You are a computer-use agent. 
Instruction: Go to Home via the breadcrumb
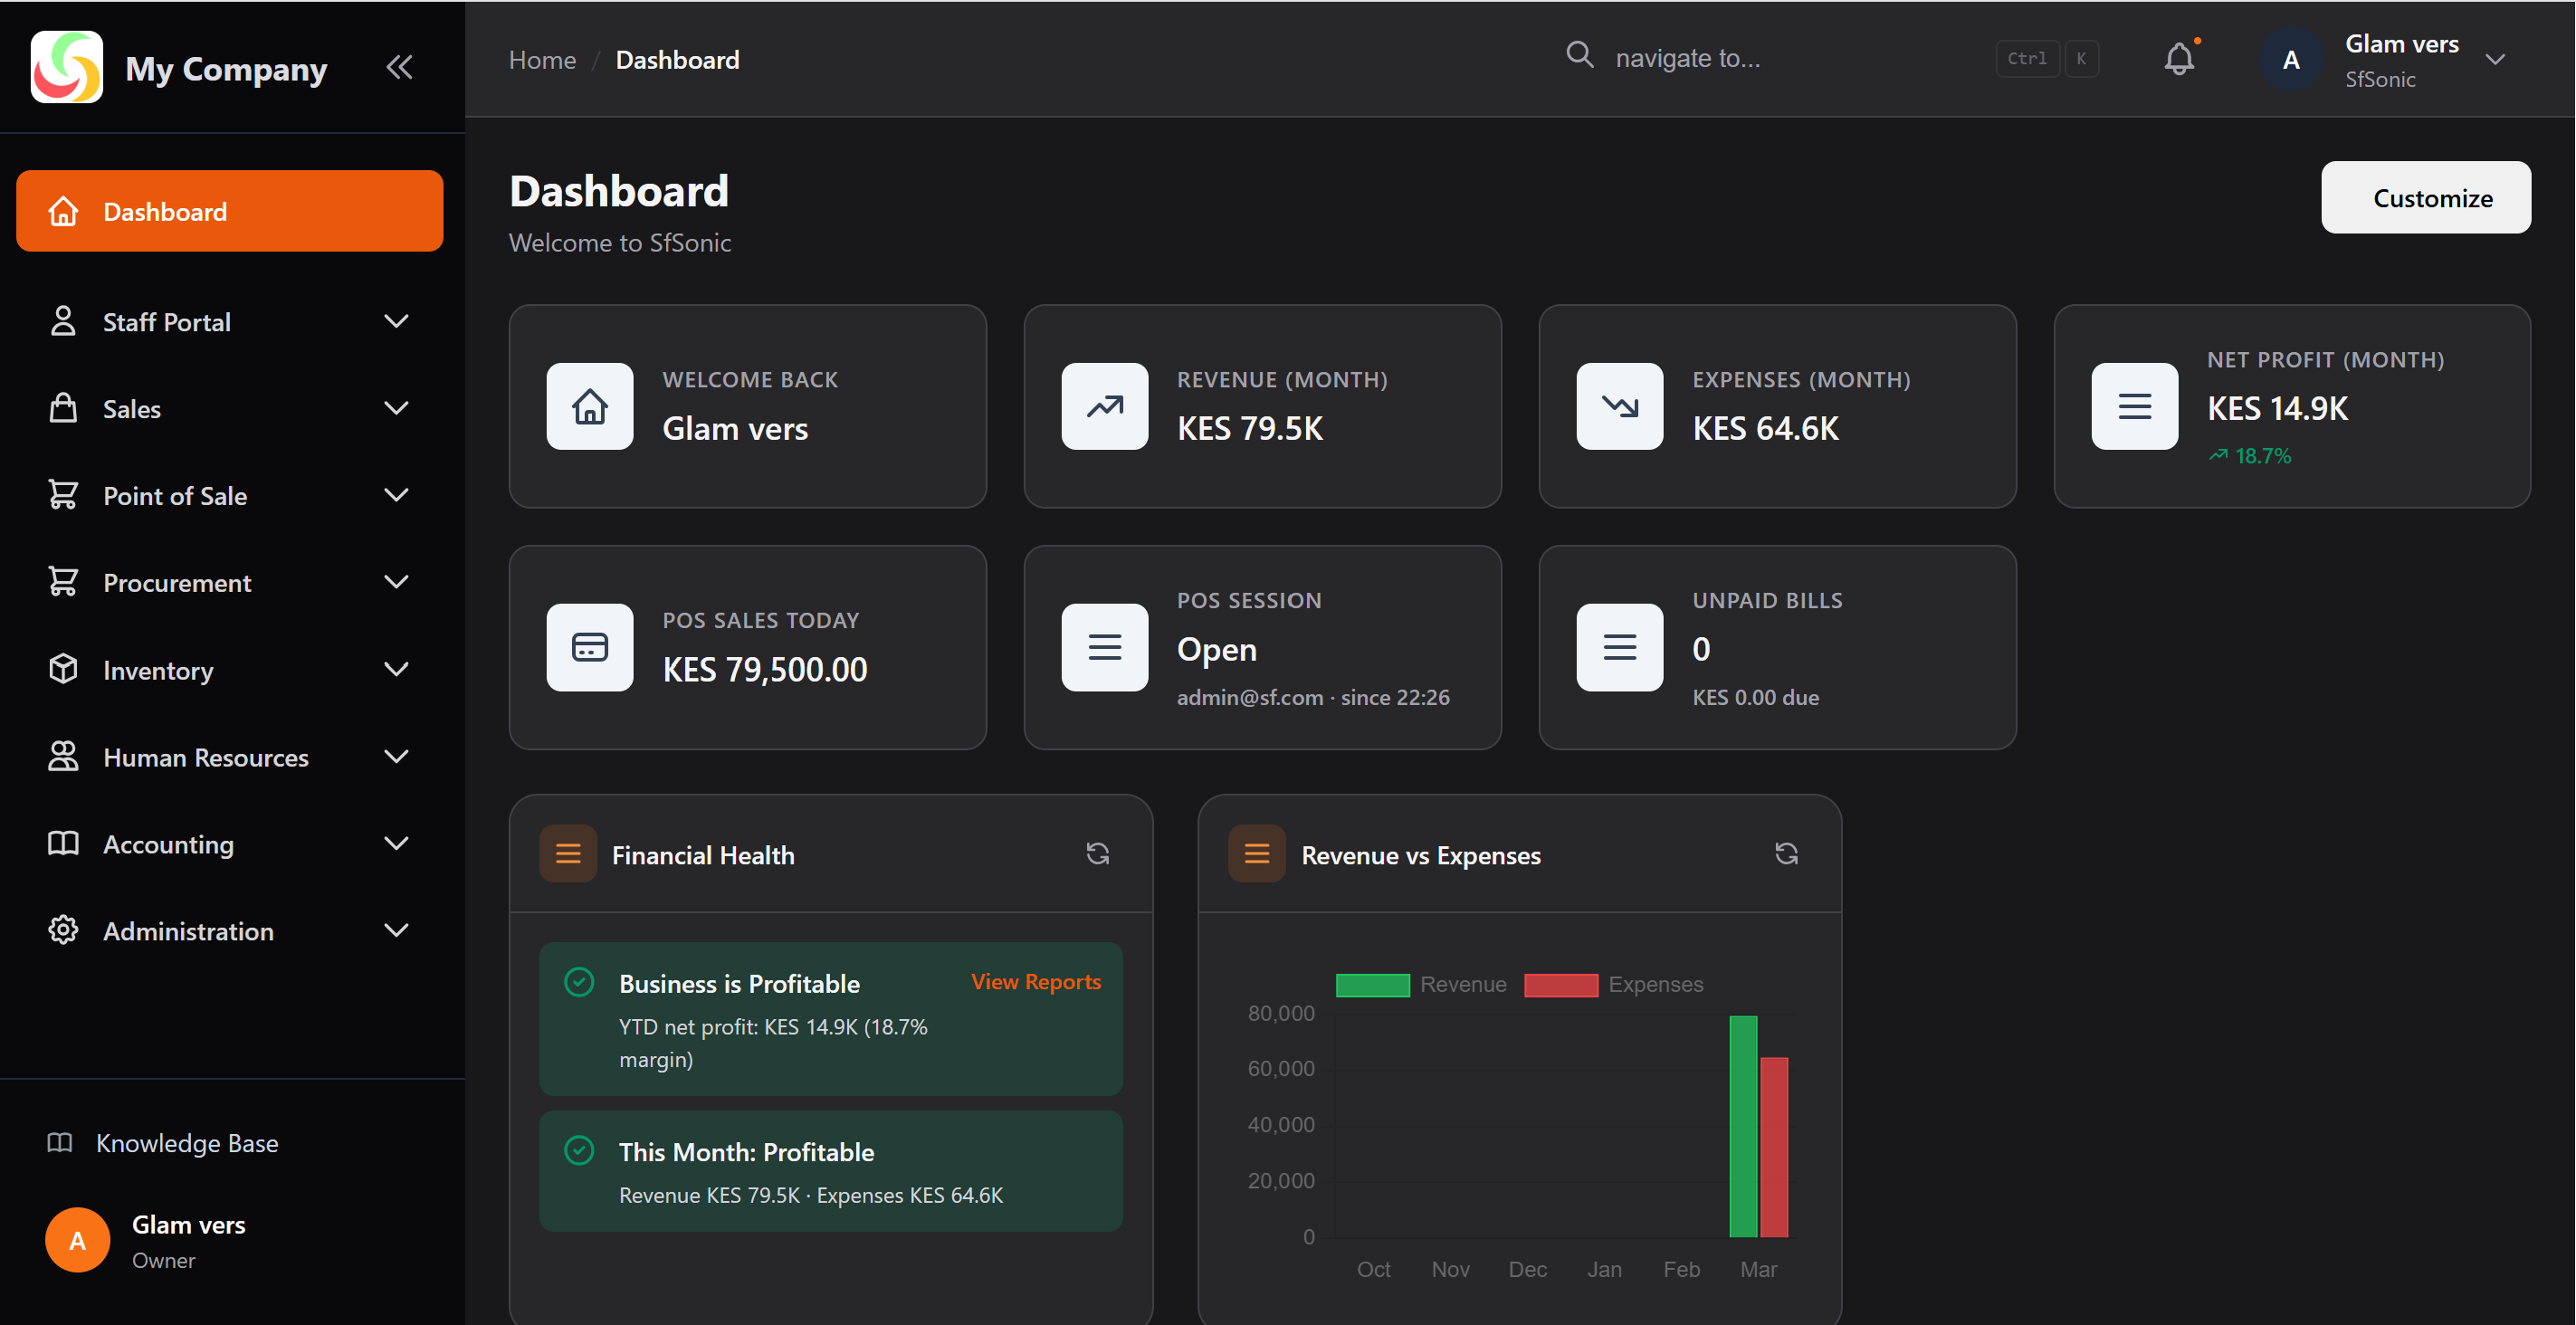tap(541, 59)
